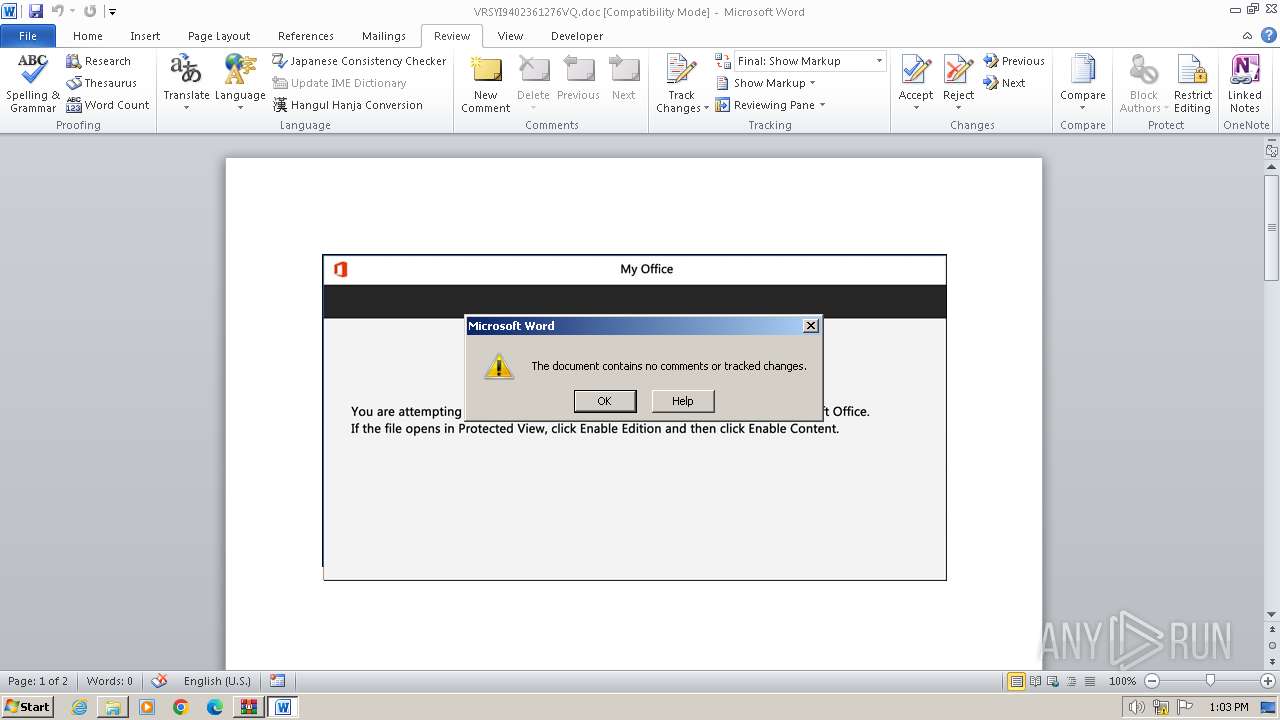Open Hangul Hanja Conversion

pyautogui.click(x=348, y=105)
